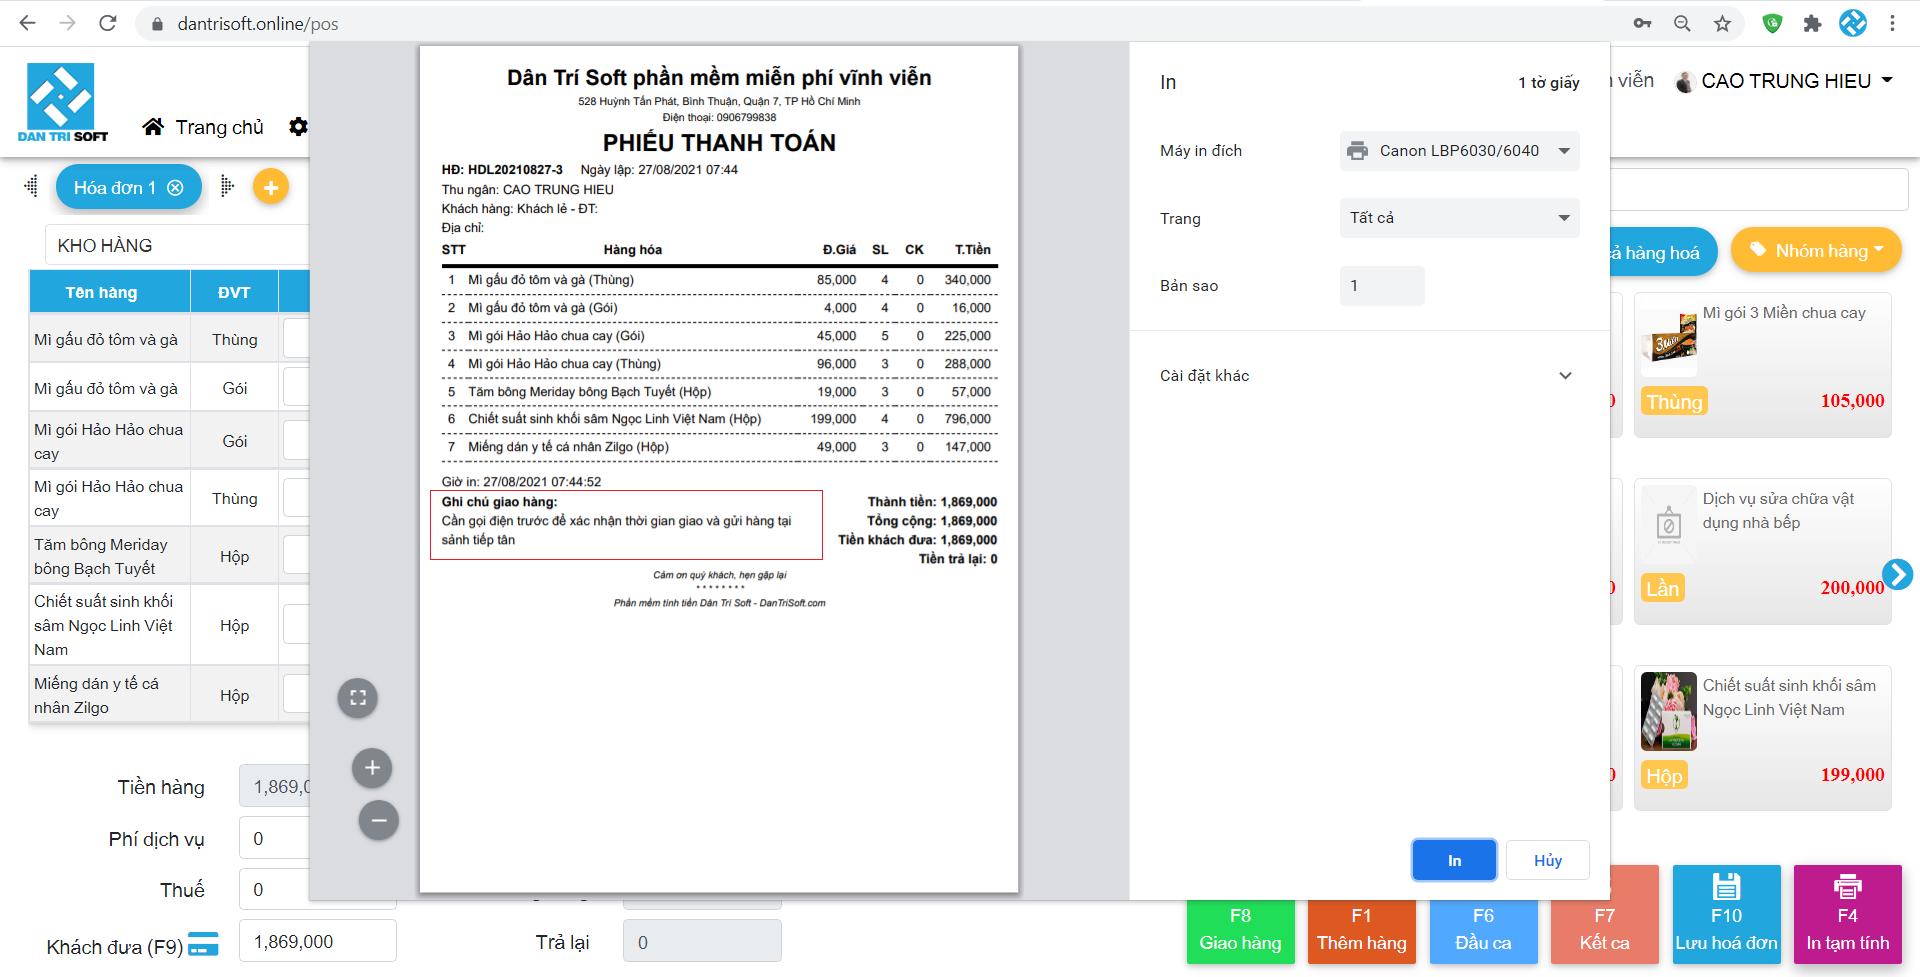Viewport: 1920px width, 977px height.
Task: Click the F6 Đầu ca button
Action: [1483, 931]
